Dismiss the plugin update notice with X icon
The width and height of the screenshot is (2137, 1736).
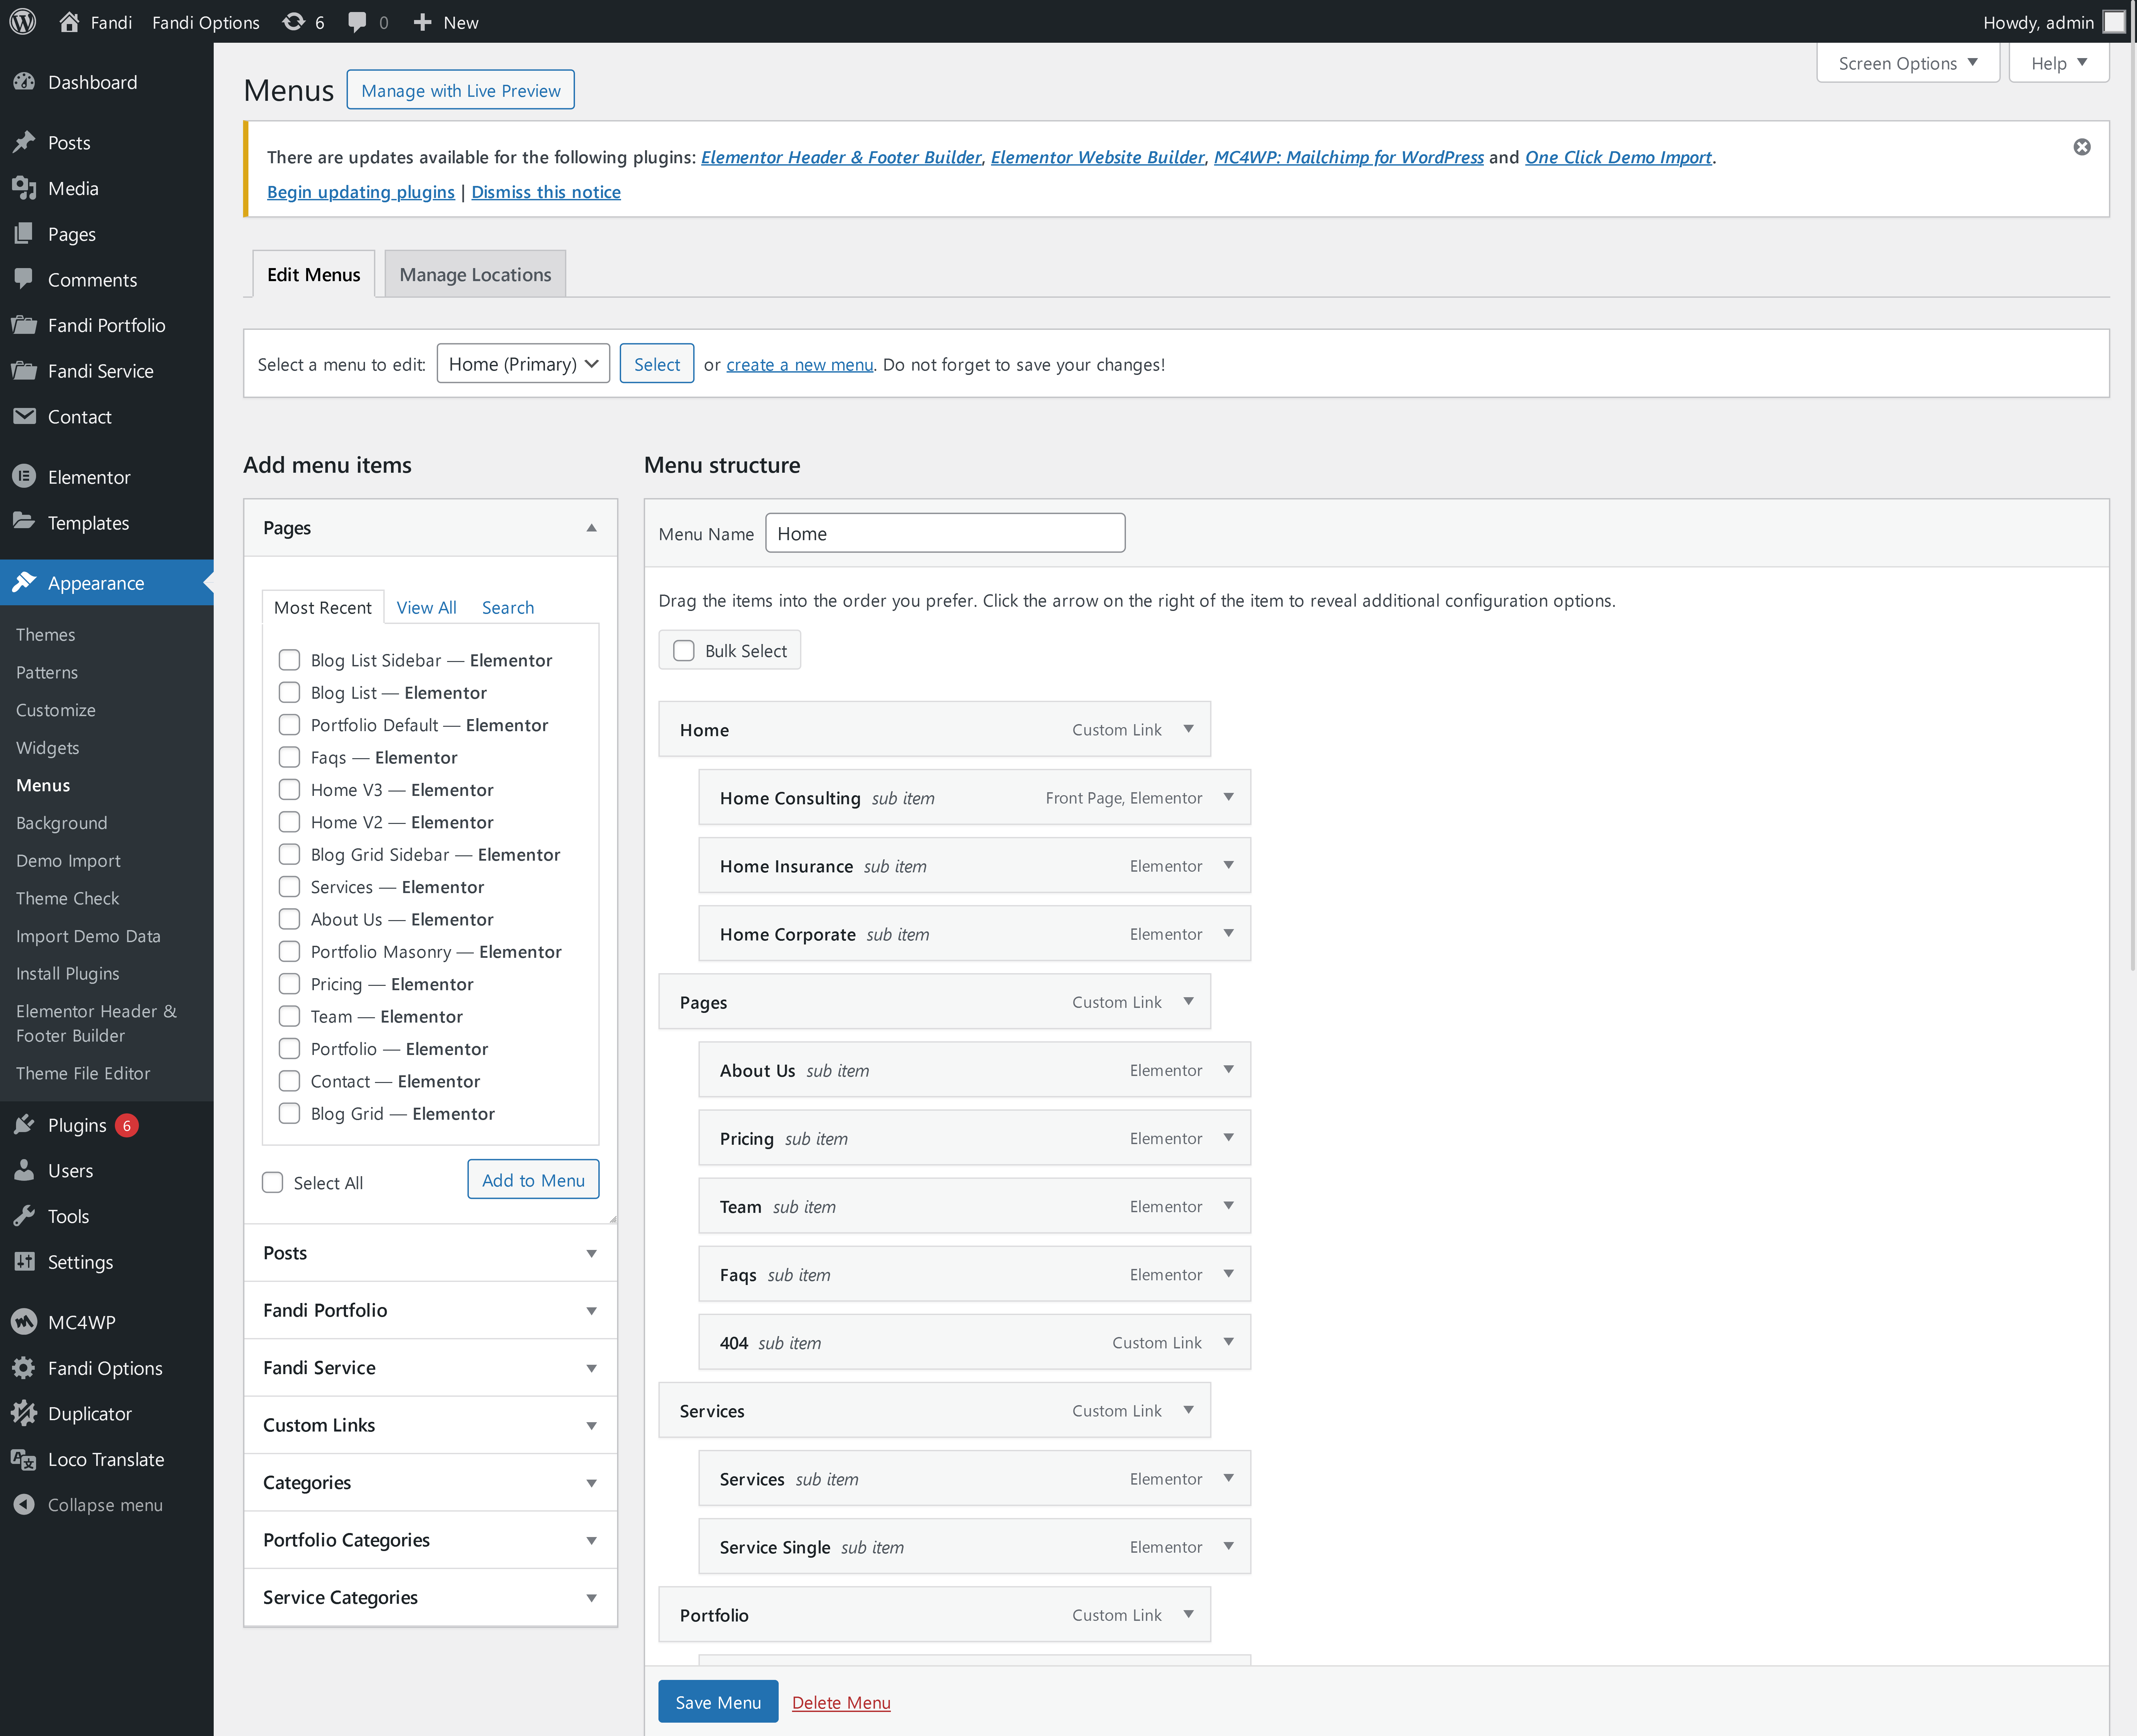click(2082, 147)
